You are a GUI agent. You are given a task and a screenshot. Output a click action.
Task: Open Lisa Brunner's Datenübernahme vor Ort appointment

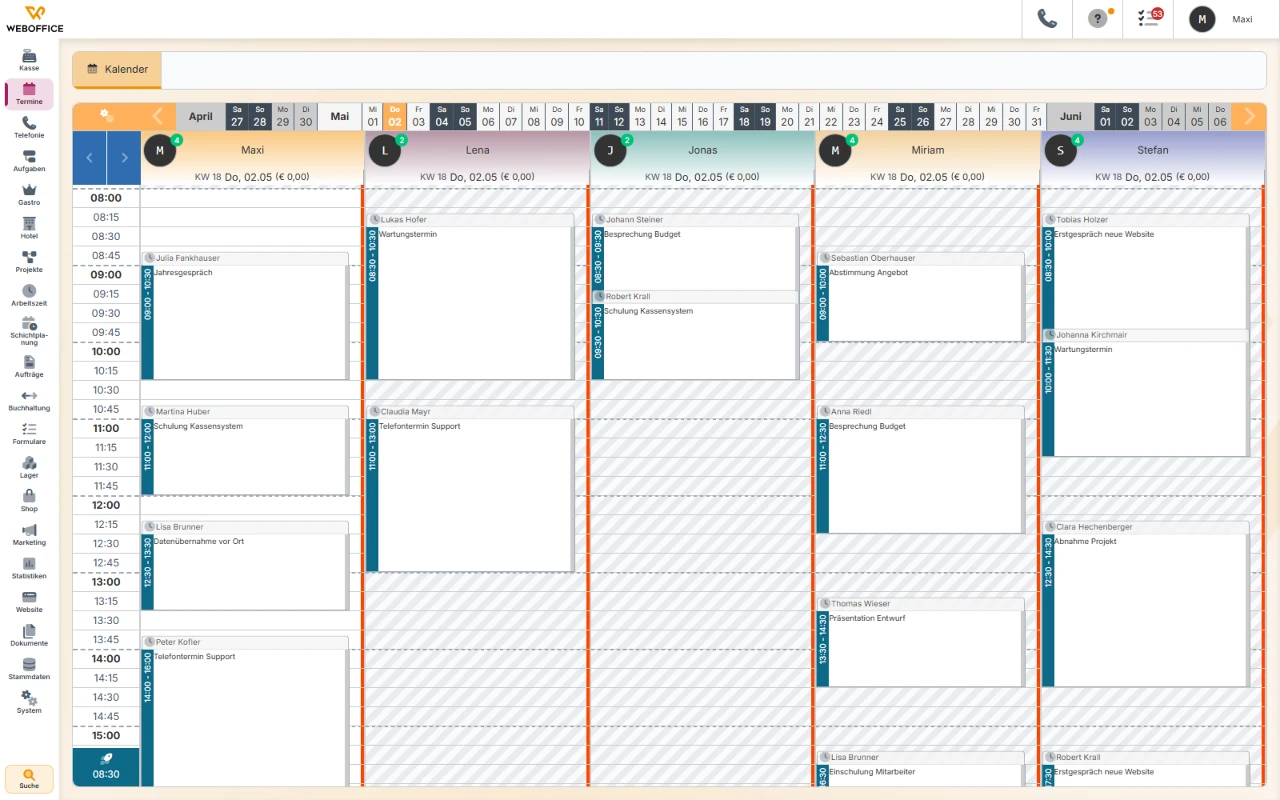245,565
